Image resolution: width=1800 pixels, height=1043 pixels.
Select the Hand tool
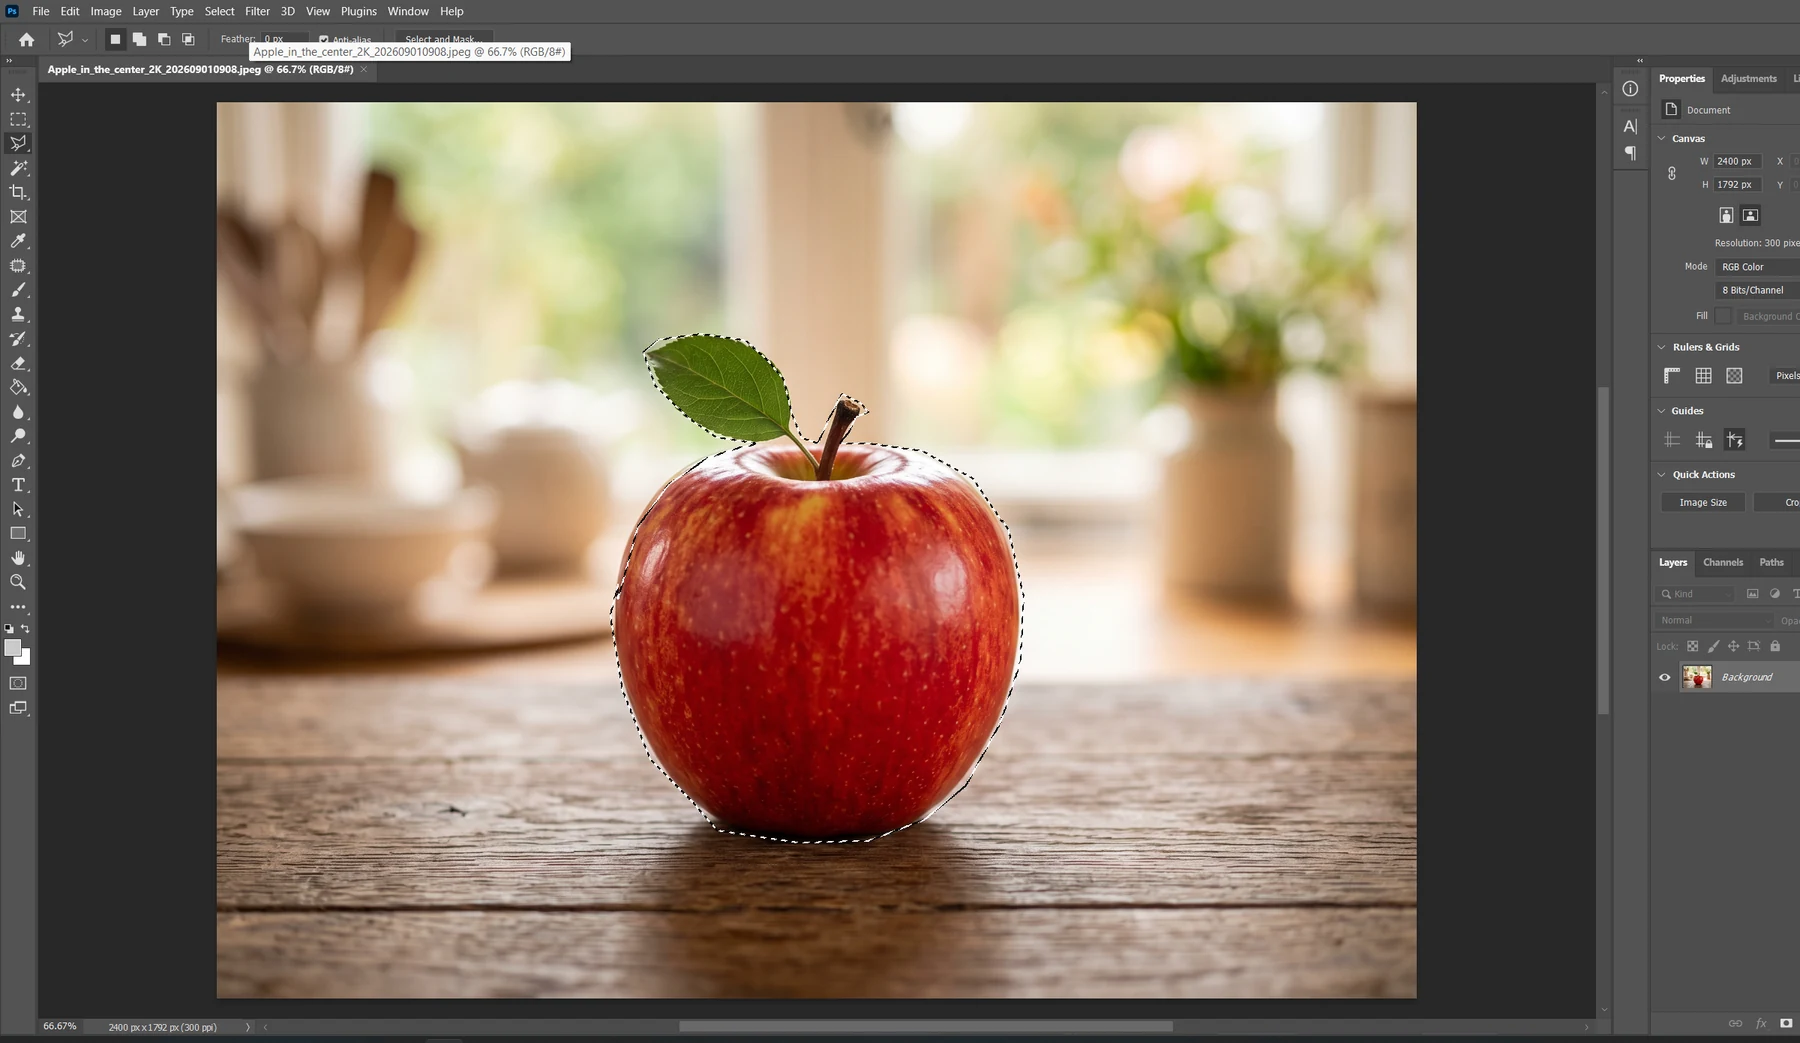tap(18, 558)
